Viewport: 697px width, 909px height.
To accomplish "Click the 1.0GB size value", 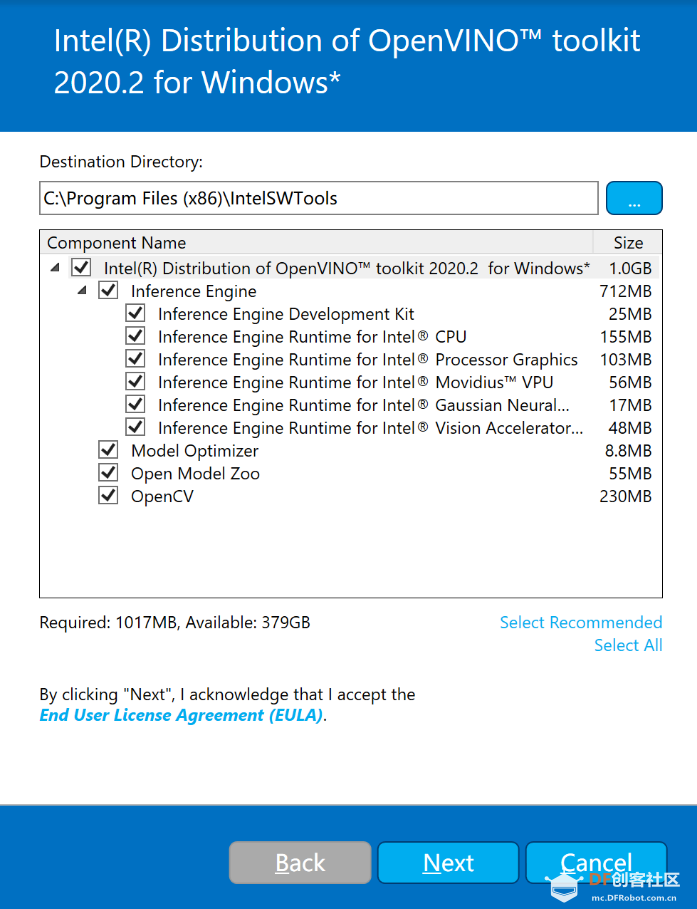I will [x=630, y=268].
